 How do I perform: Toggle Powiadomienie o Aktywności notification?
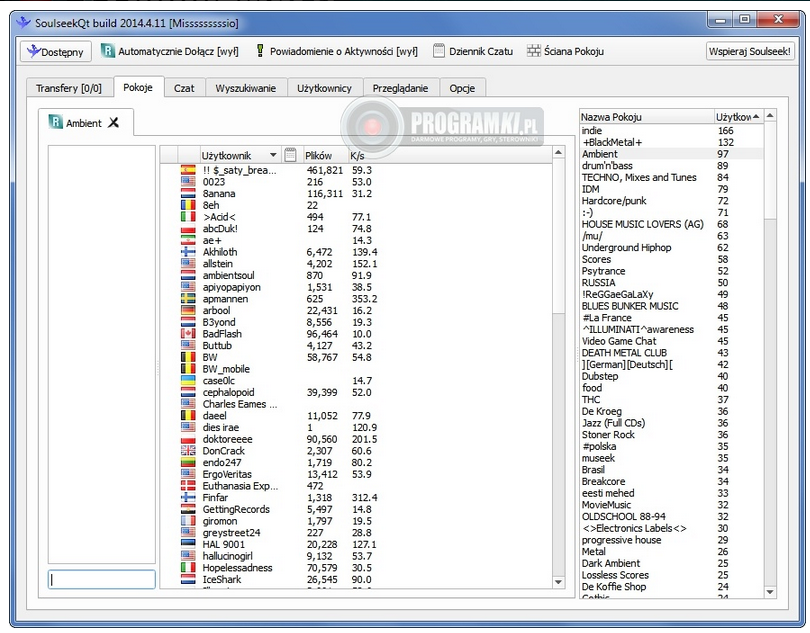[336, 51]
